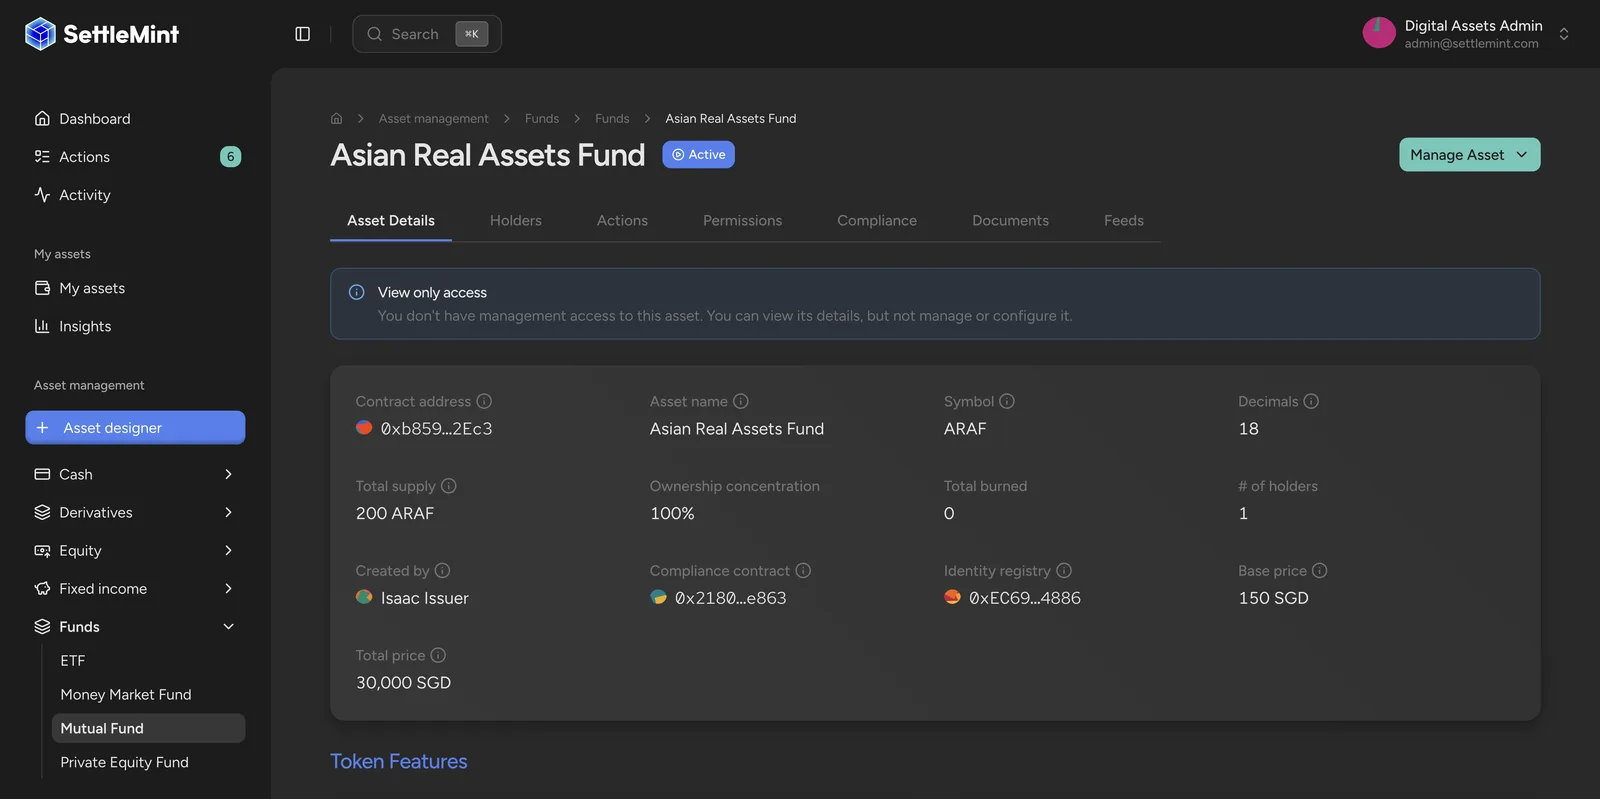Click the info icon beside Created by
This screenshot has width=1600, height=799.
click(x=442, y=571)
